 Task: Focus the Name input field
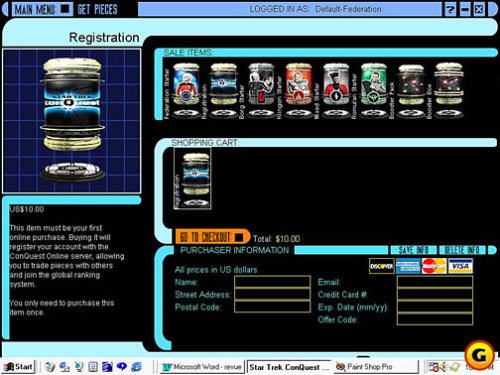pos(272,282)
